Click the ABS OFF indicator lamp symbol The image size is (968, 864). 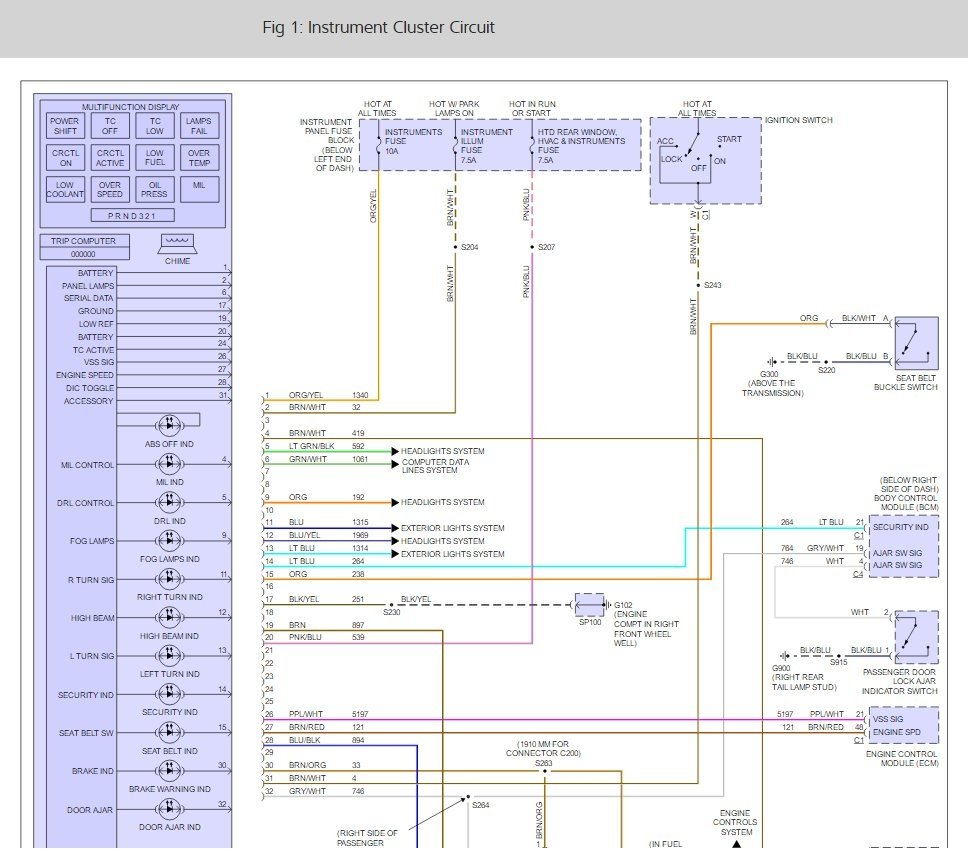coord(170,425)
